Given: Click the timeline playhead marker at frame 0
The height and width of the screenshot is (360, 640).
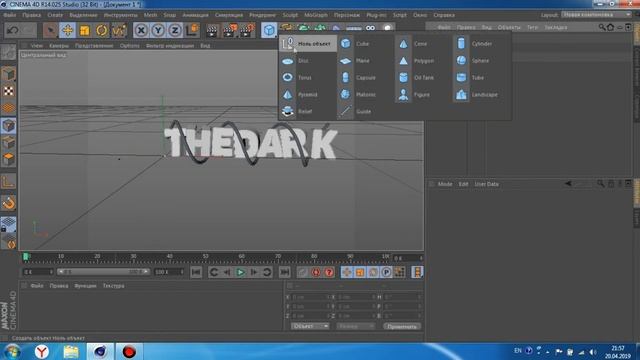Looking at the screenshot, I should click(26, 257).
